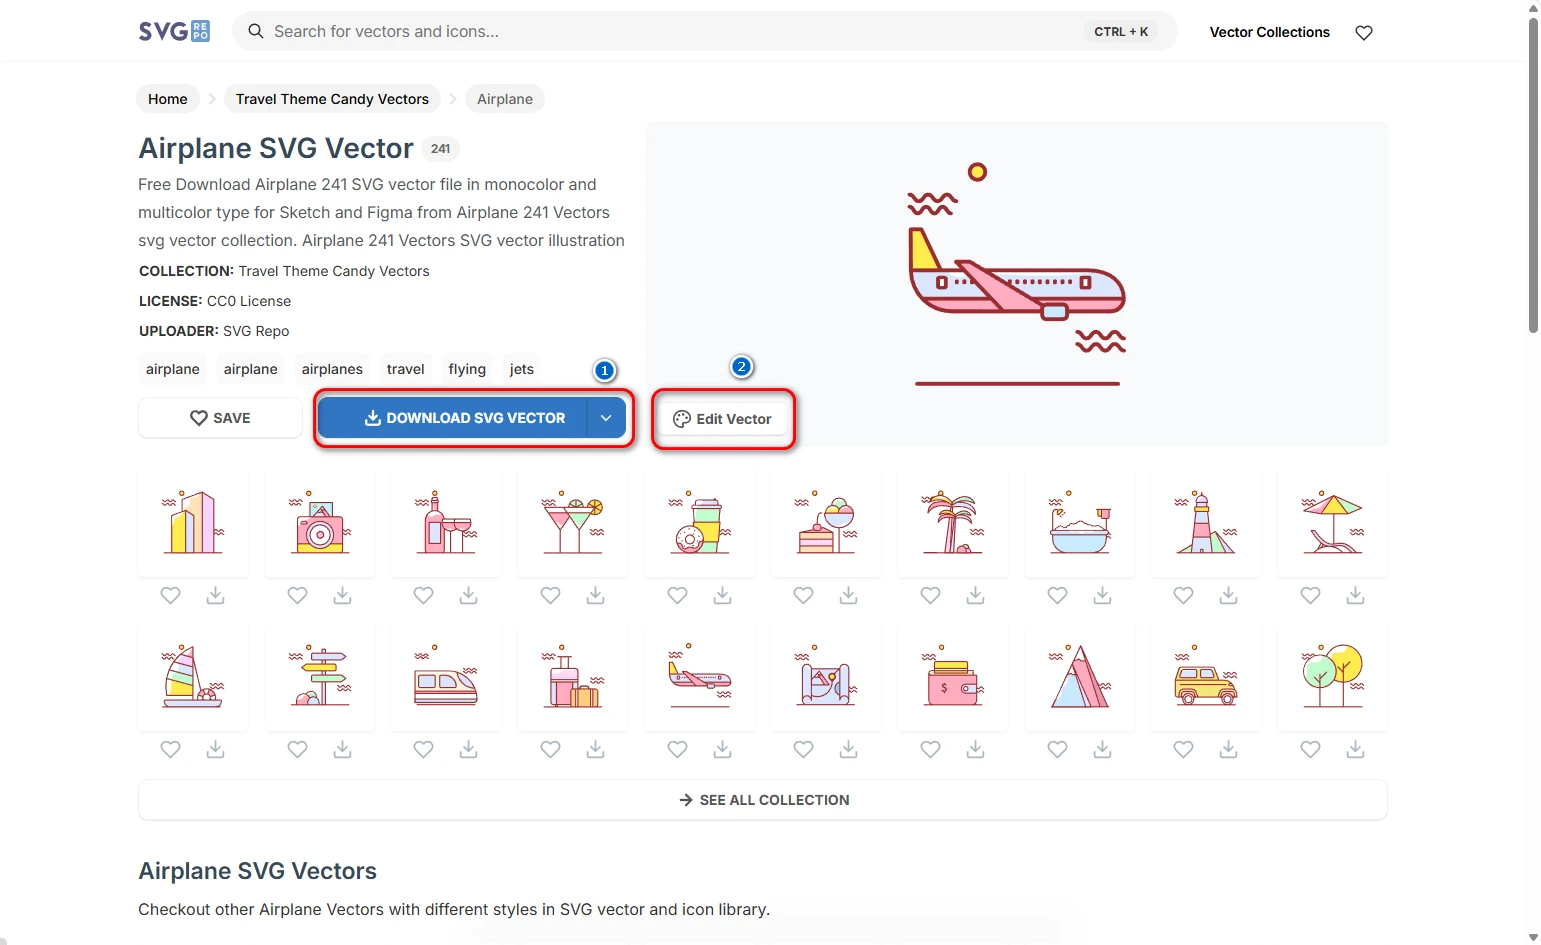Favorite the mountain vector
Viewport: 1541px width, 945px height.
tap(1057, 750)
